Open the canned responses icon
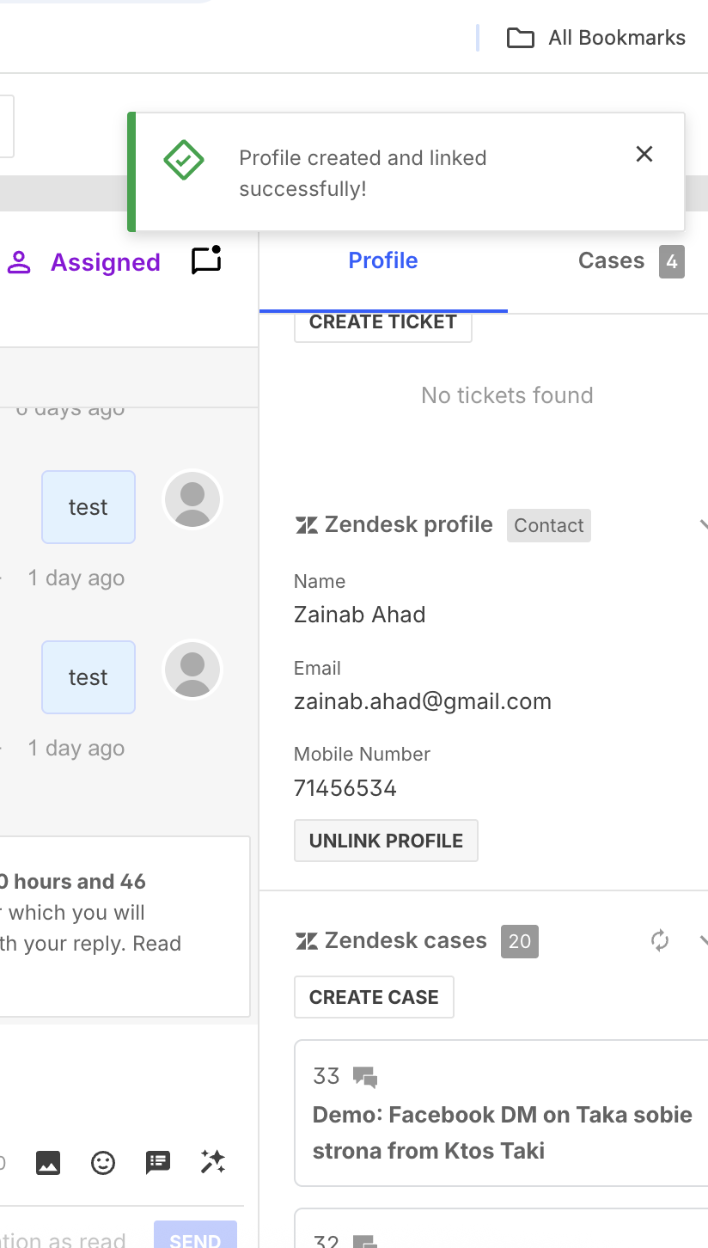This screenshot has height=1248, width=708. 158,1162
